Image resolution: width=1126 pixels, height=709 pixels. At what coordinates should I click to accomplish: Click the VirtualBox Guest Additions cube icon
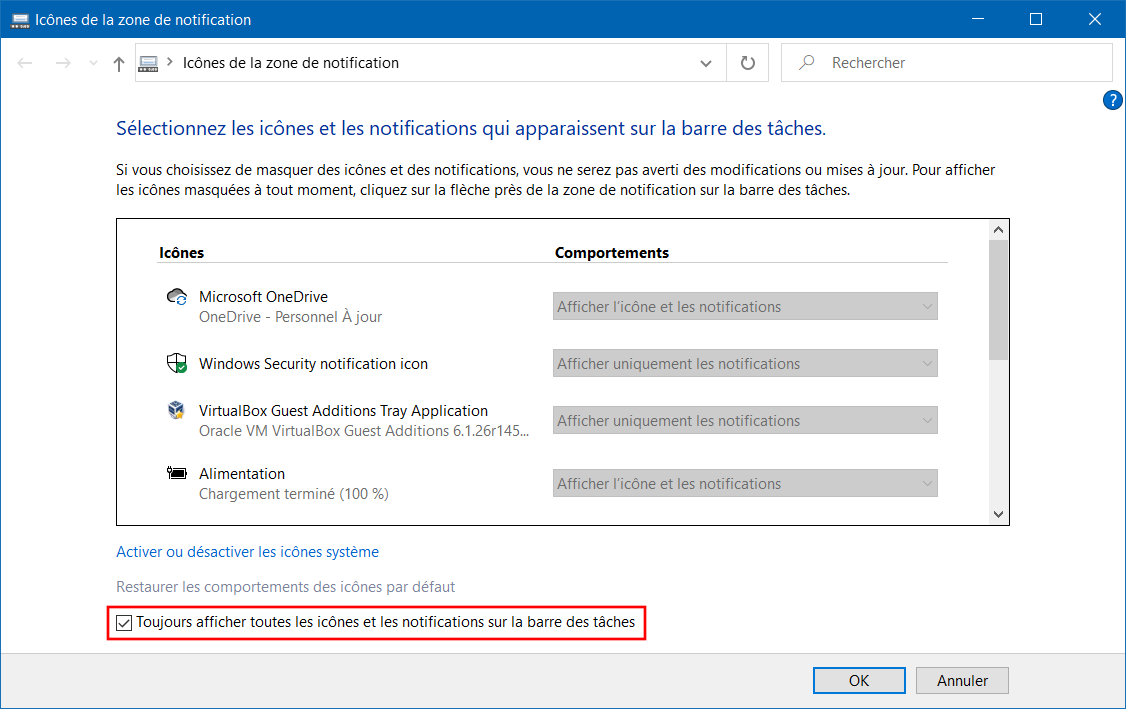[176, 410]
